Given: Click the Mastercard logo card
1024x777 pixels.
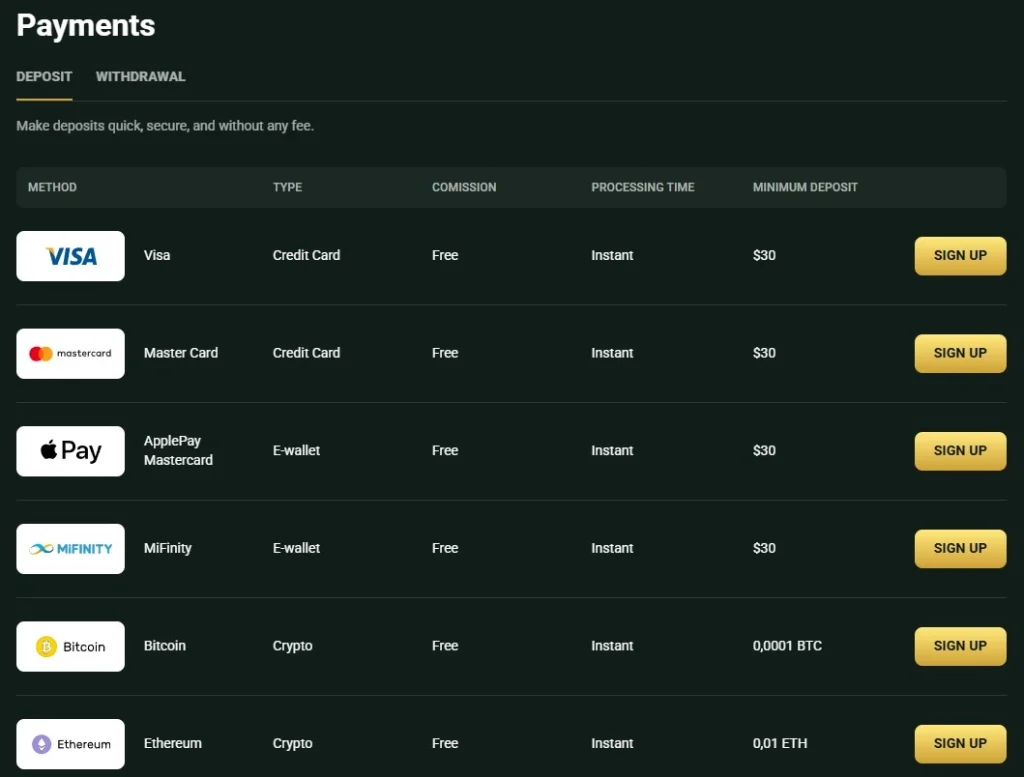Looking at the screenshot, I should pyautogui.click(x=71, y=353).
